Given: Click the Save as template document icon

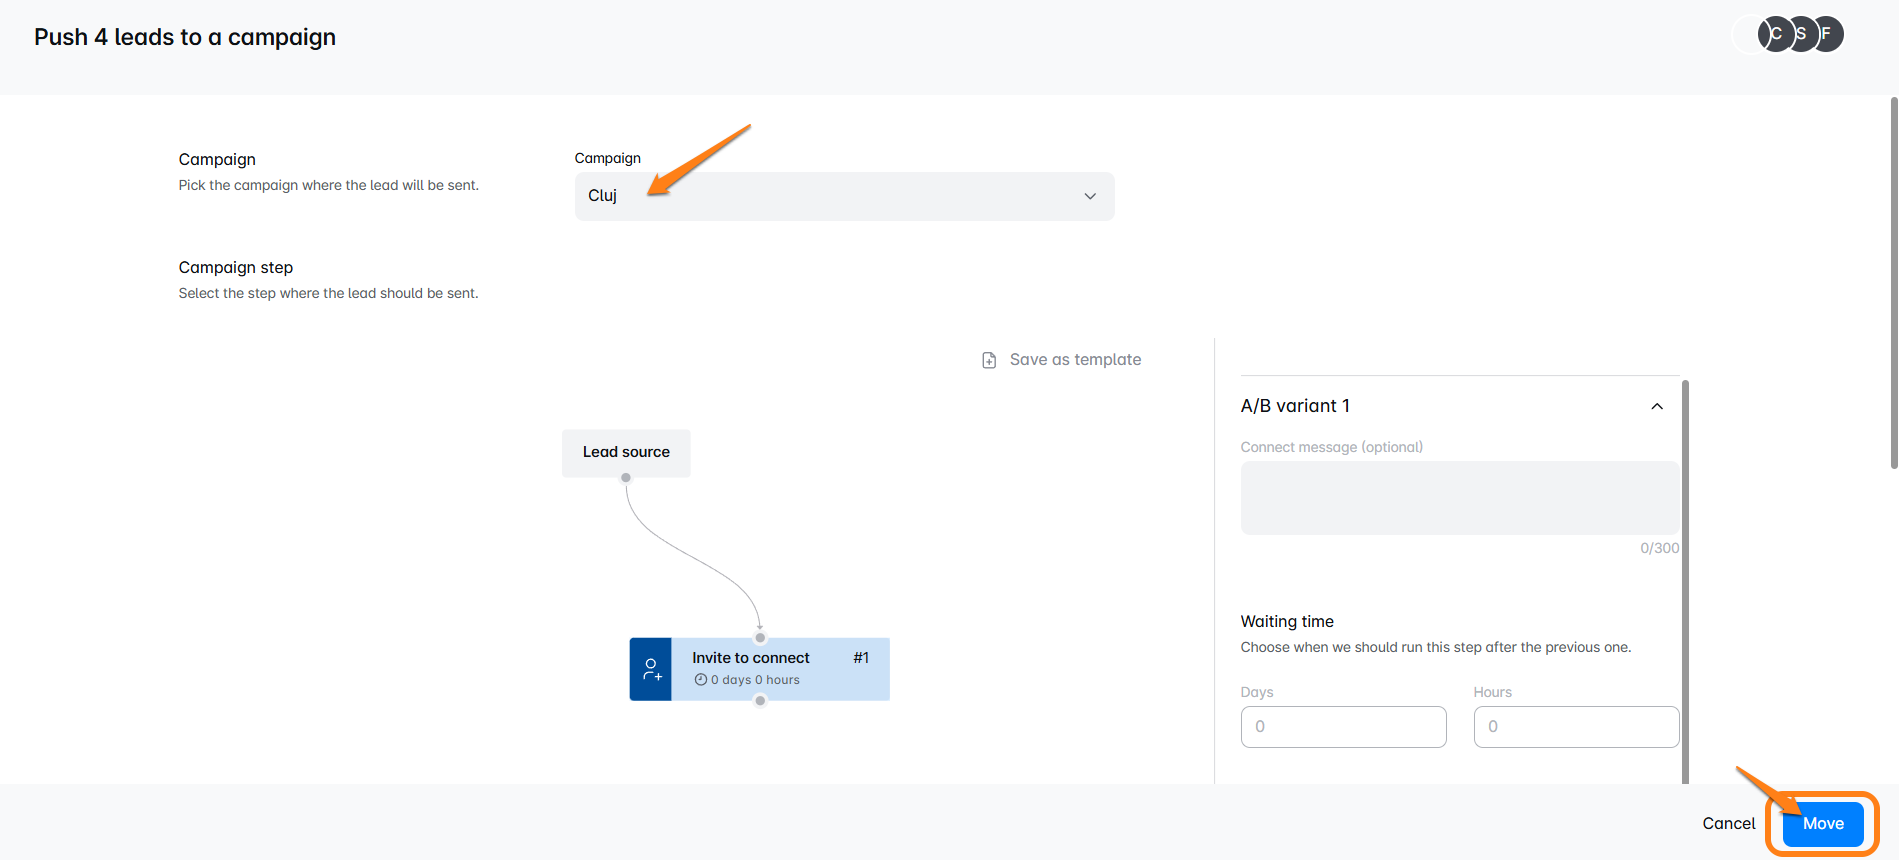Looking at the screenshot, I should [x=989, y=360].
